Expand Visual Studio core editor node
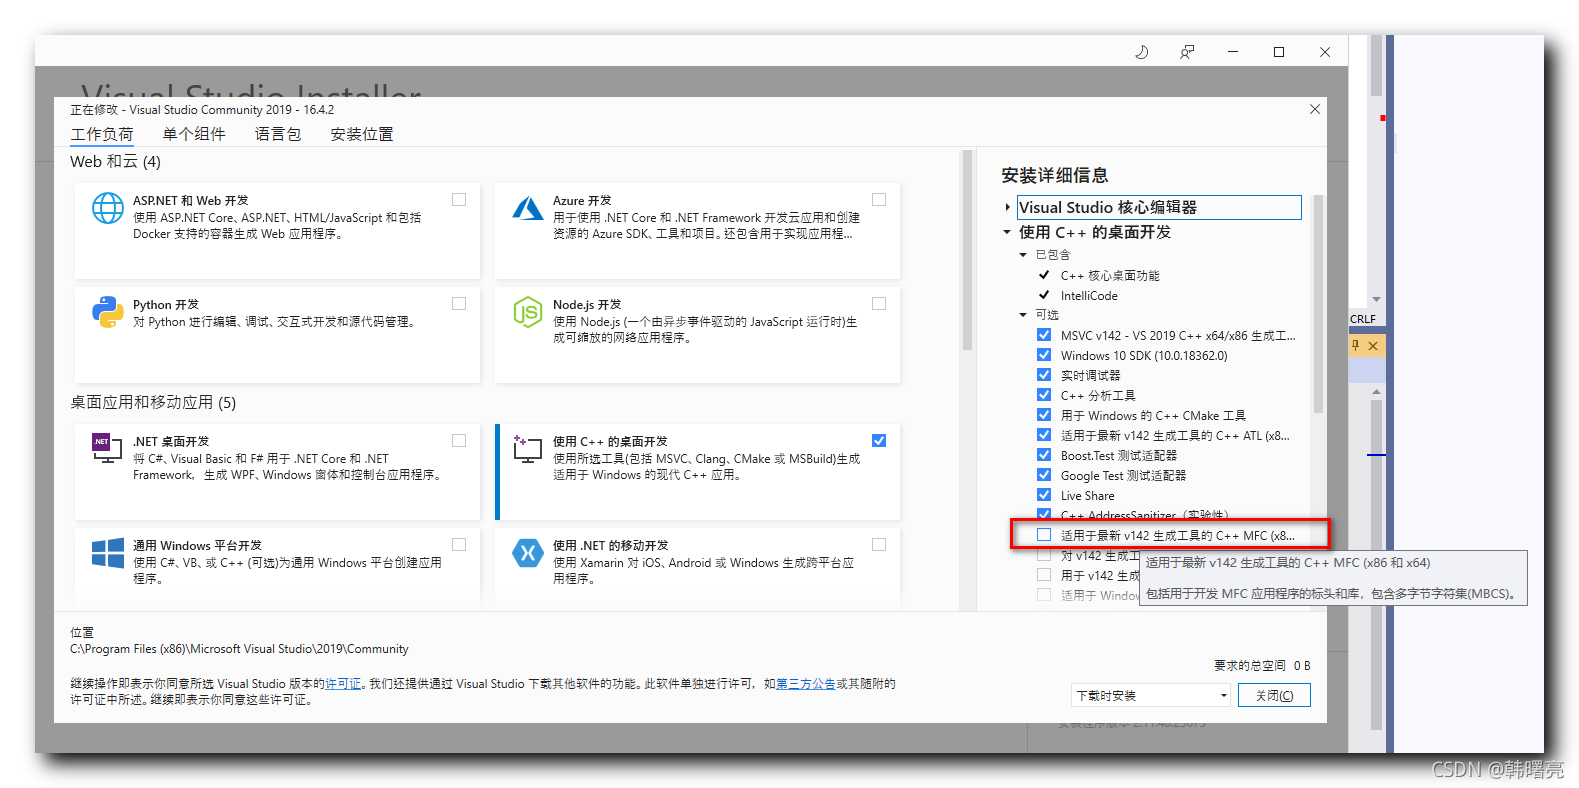The image size is (1579, 788). click(x=1007, y=208)
